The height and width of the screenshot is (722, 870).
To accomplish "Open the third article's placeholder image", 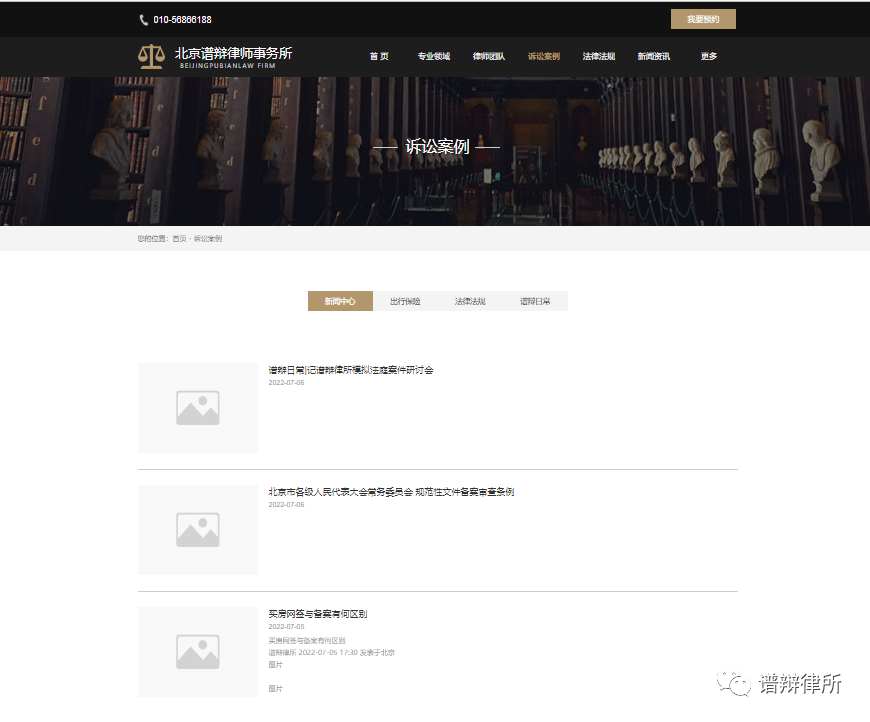I will tap(198, 652).
